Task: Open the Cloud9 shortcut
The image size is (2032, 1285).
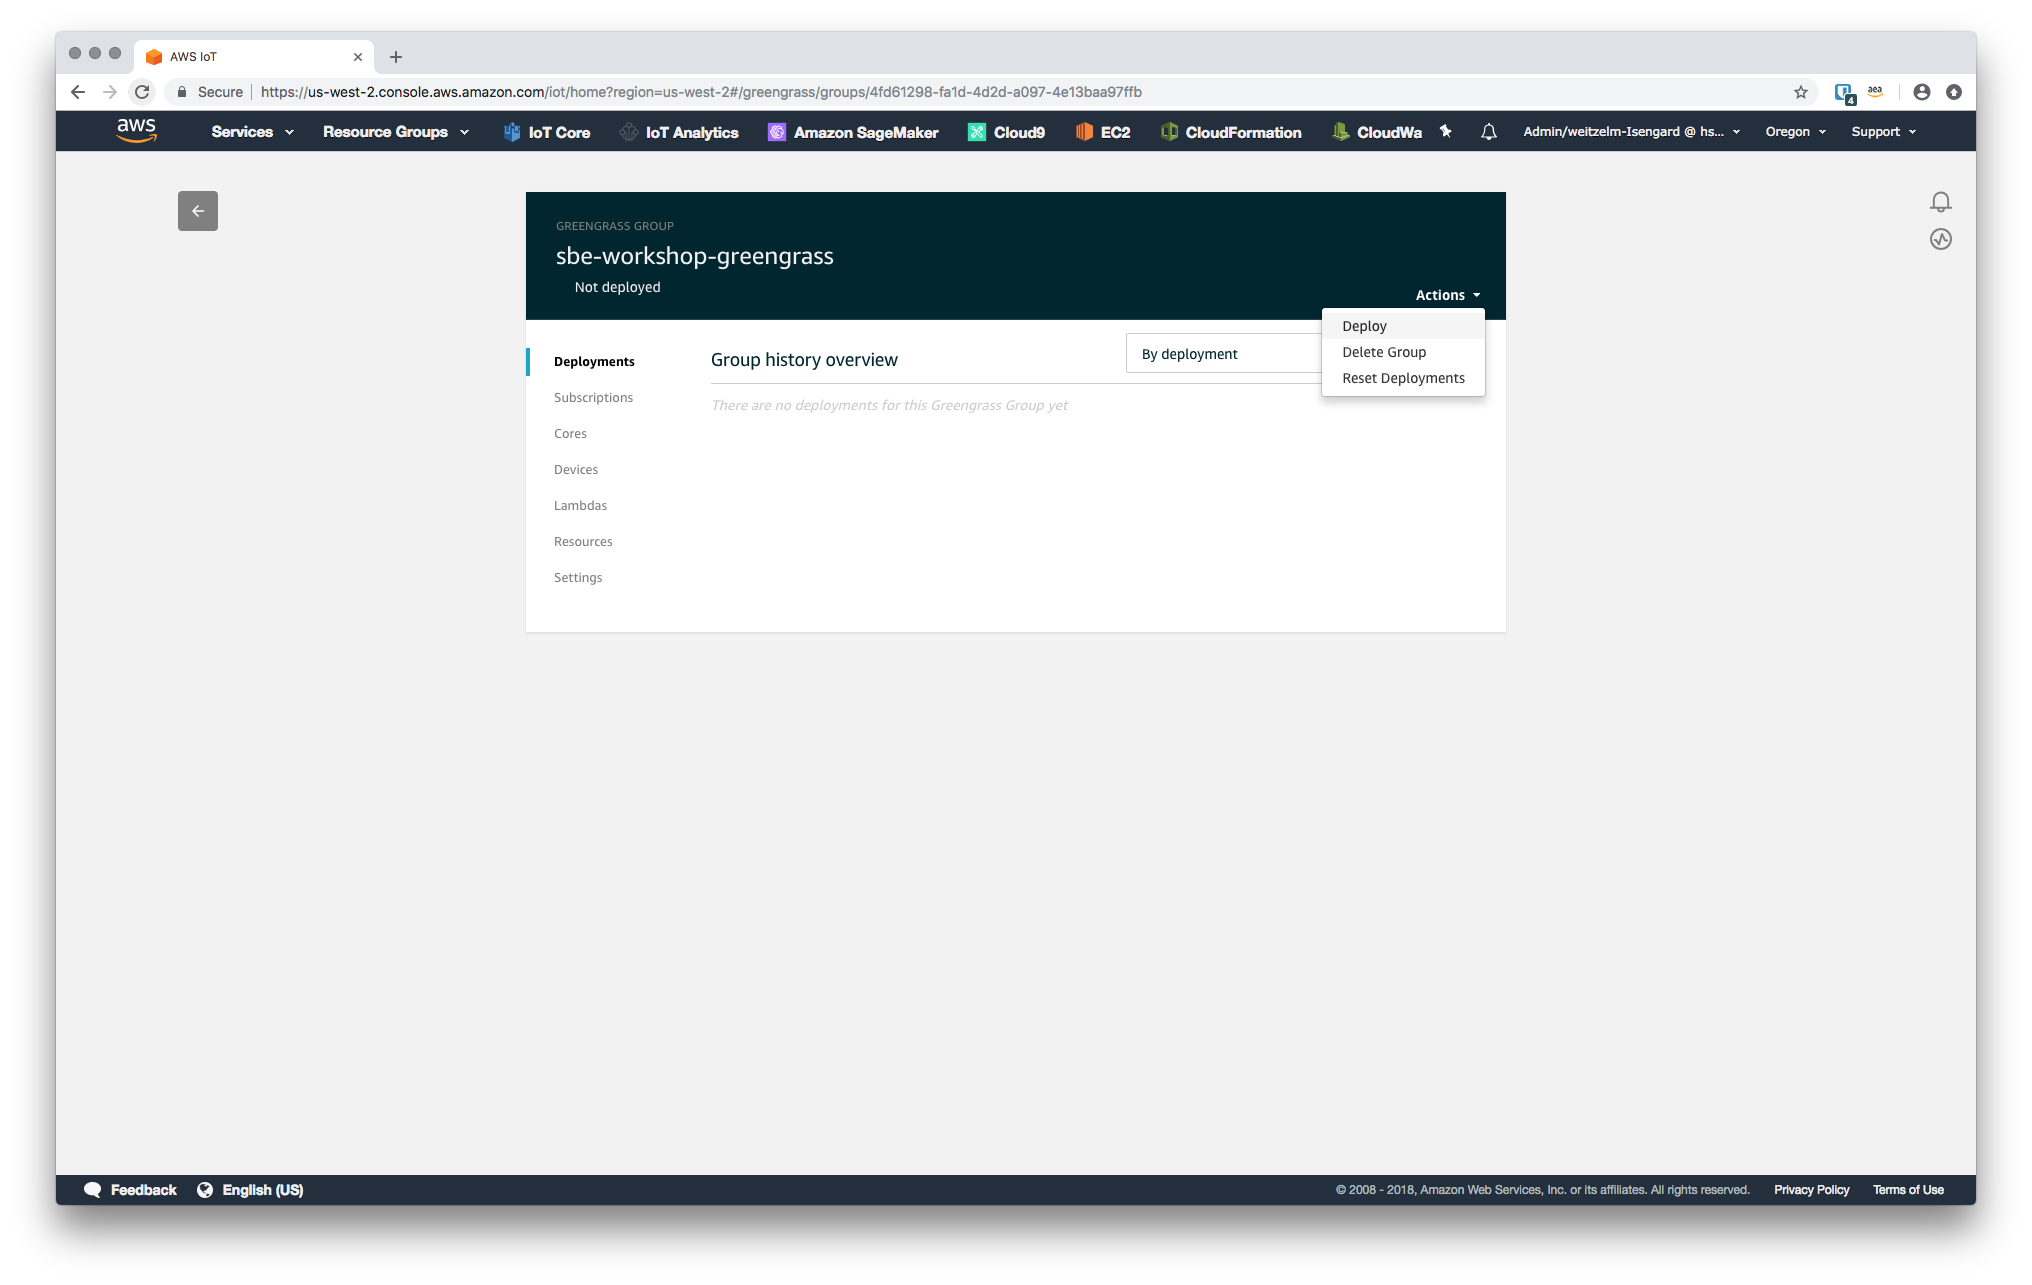Action: pos(1006,132)
